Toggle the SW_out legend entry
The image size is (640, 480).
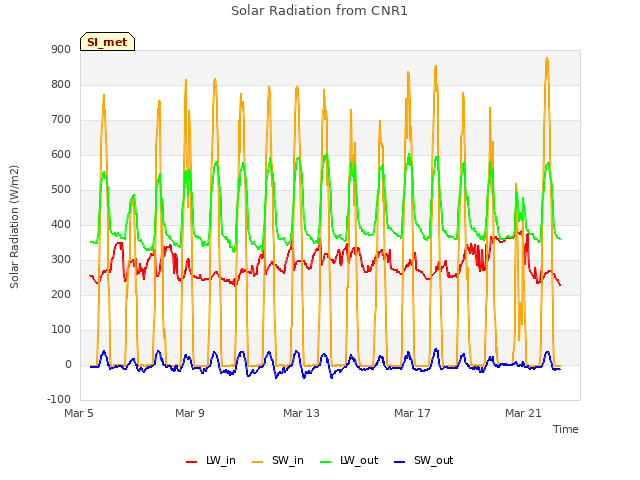424,460
